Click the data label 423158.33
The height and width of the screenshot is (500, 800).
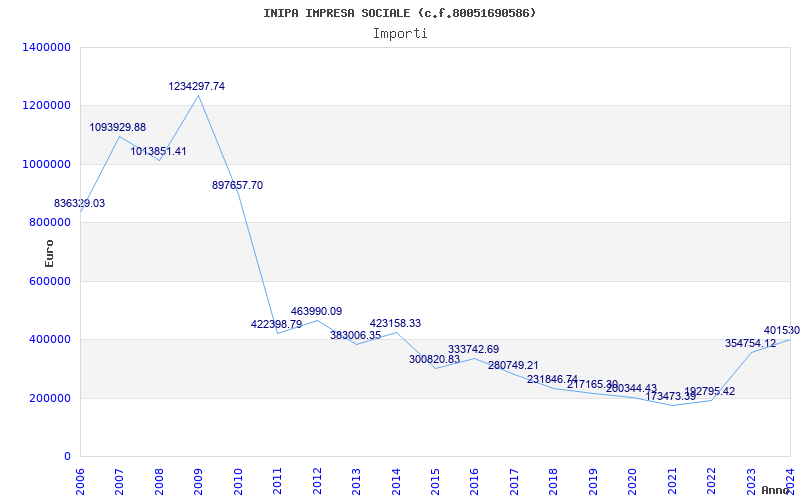395,323
